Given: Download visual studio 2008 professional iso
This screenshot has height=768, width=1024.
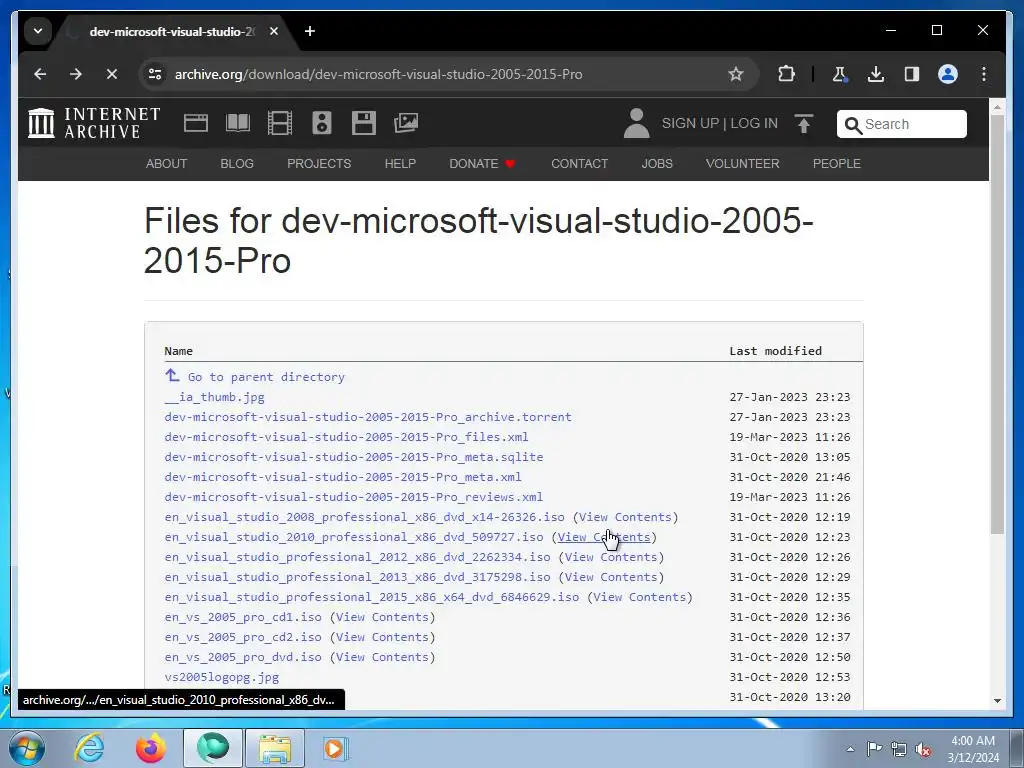Looking at the screenshot, I should pyautogui.click(x=364, y=517).
